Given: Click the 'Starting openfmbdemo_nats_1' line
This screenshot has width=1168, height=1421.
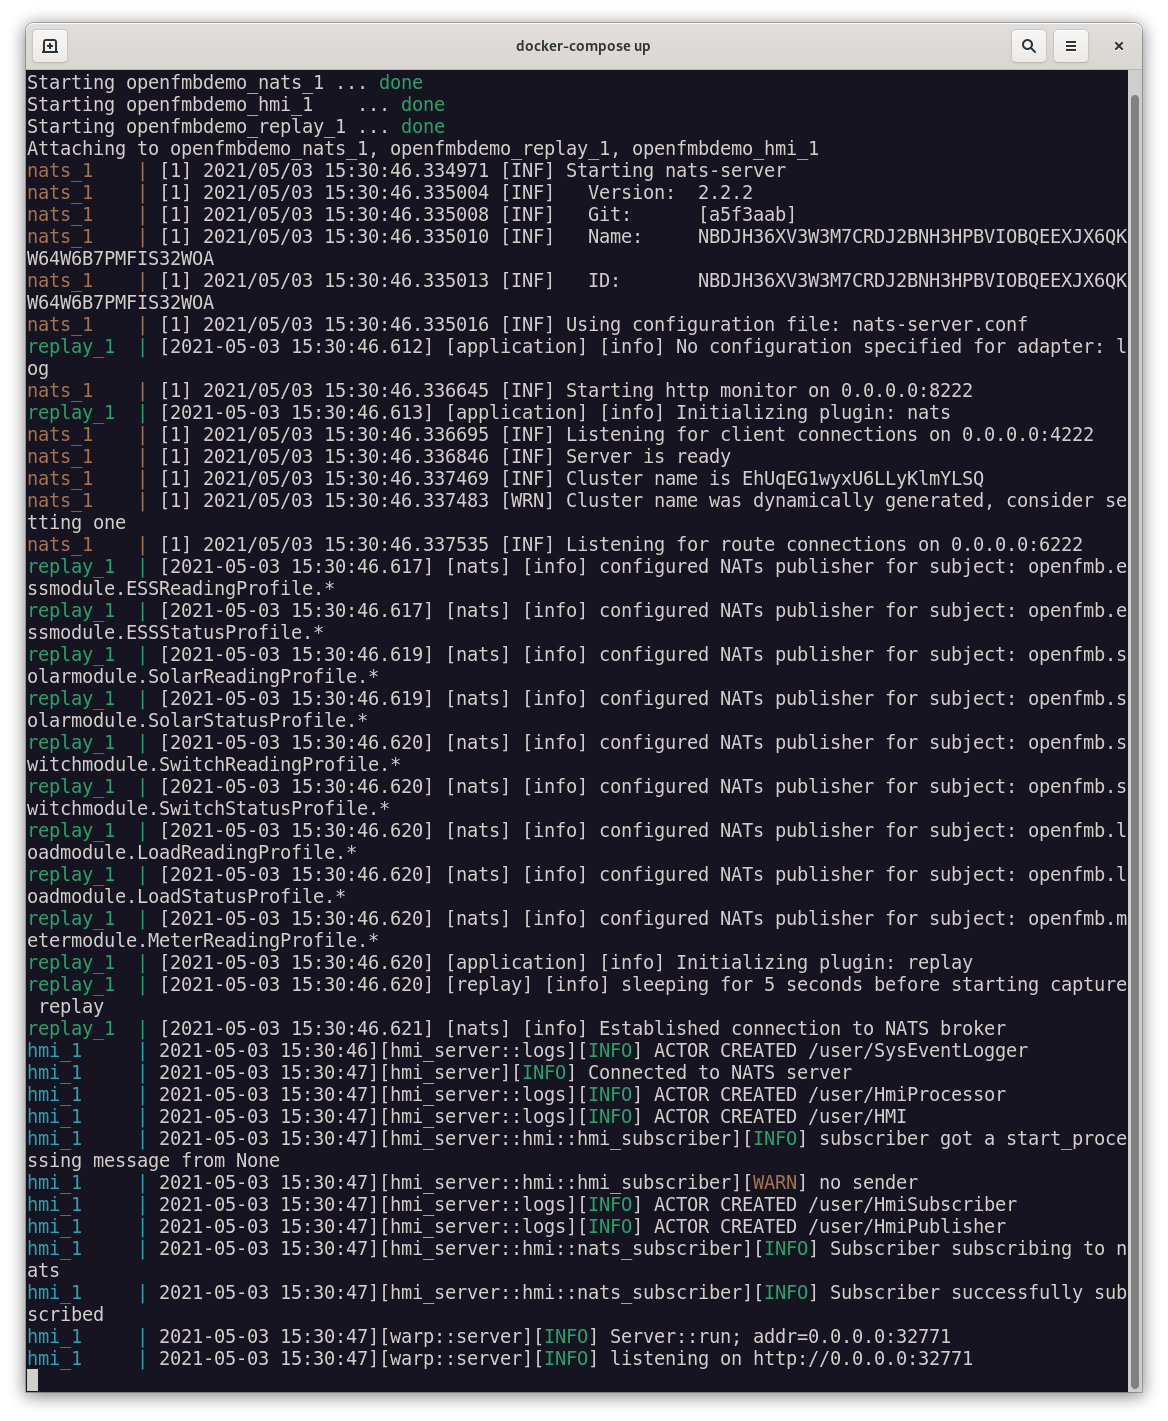Looking at the screenshot, I should (x=225, y=83).
